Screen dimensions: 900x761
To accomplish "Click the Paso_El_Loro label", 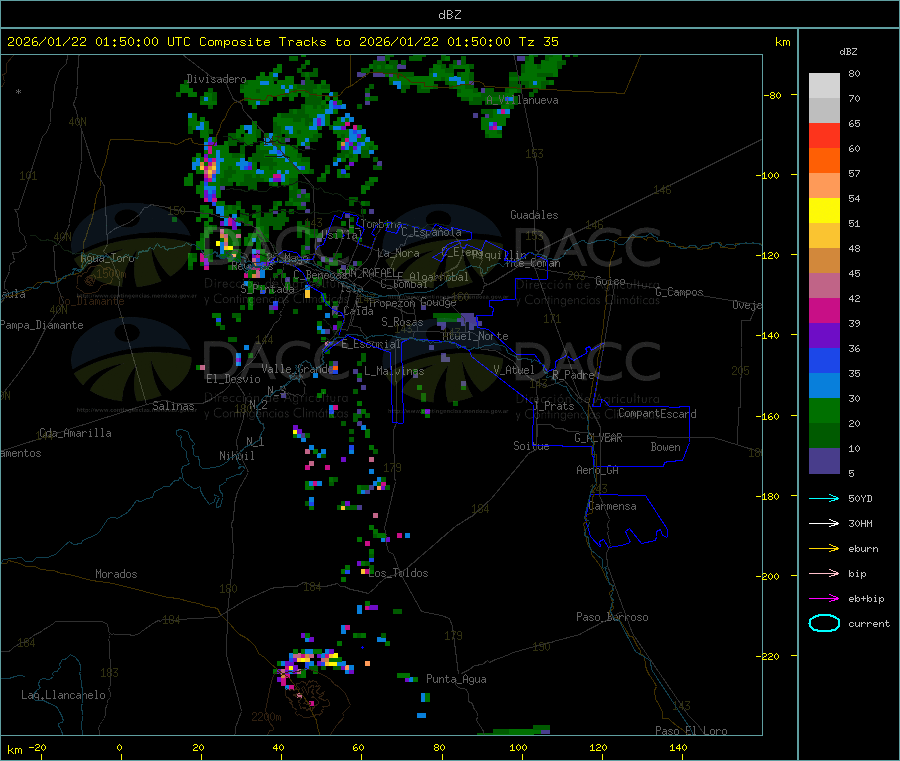I will [691, 731].
